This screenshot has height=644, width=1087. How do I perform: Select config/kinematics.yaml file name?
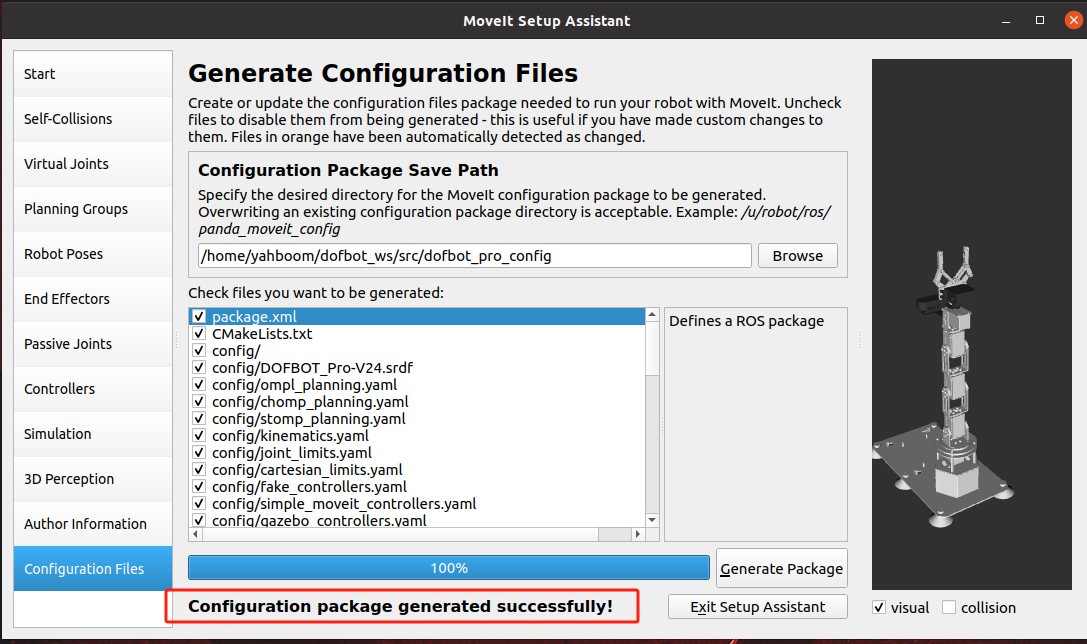[290, 435]
